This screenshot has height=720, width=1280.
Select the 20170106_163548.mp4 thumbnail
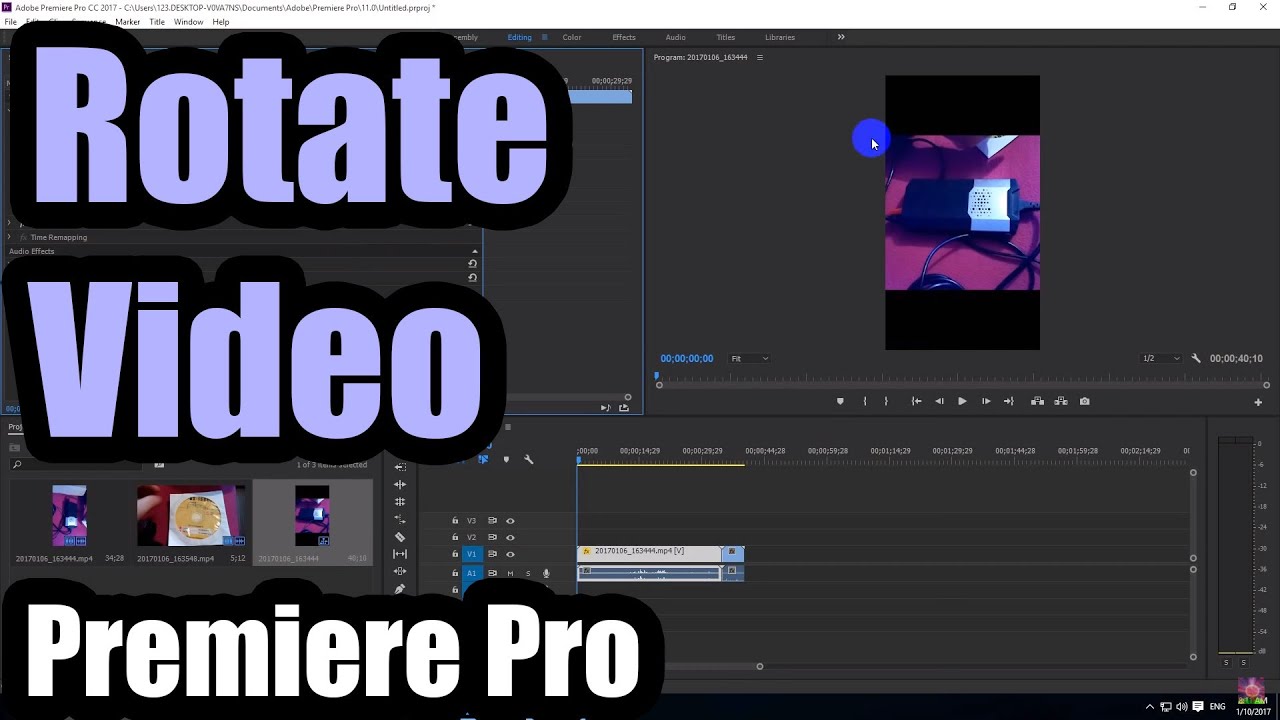(191, 516)
